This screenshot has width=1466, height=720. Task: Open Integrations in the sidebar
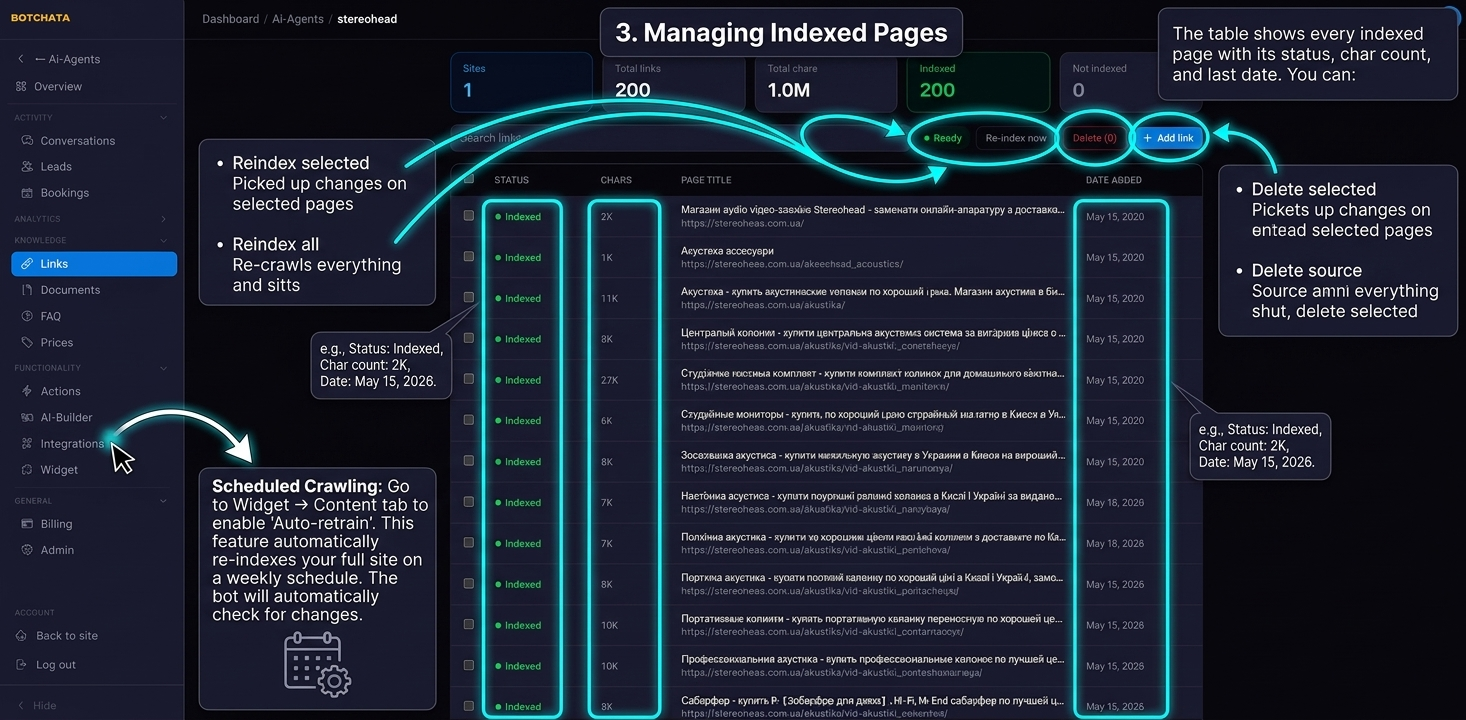tap(72, 444)
